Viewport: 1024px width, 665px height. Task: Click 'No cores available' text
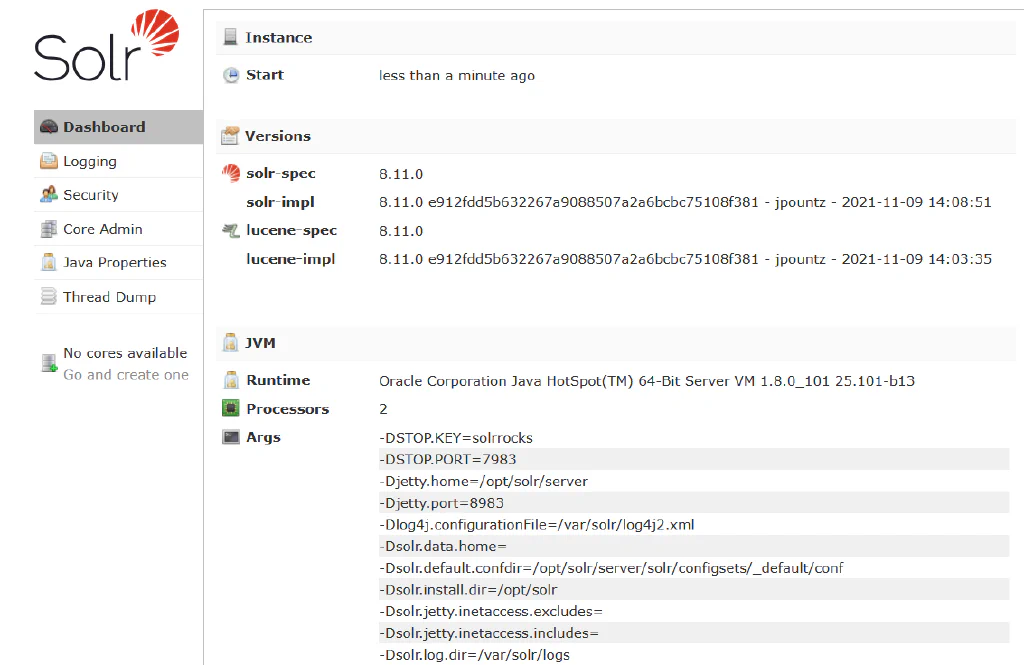pyautogui.click(x=125, y=353)
